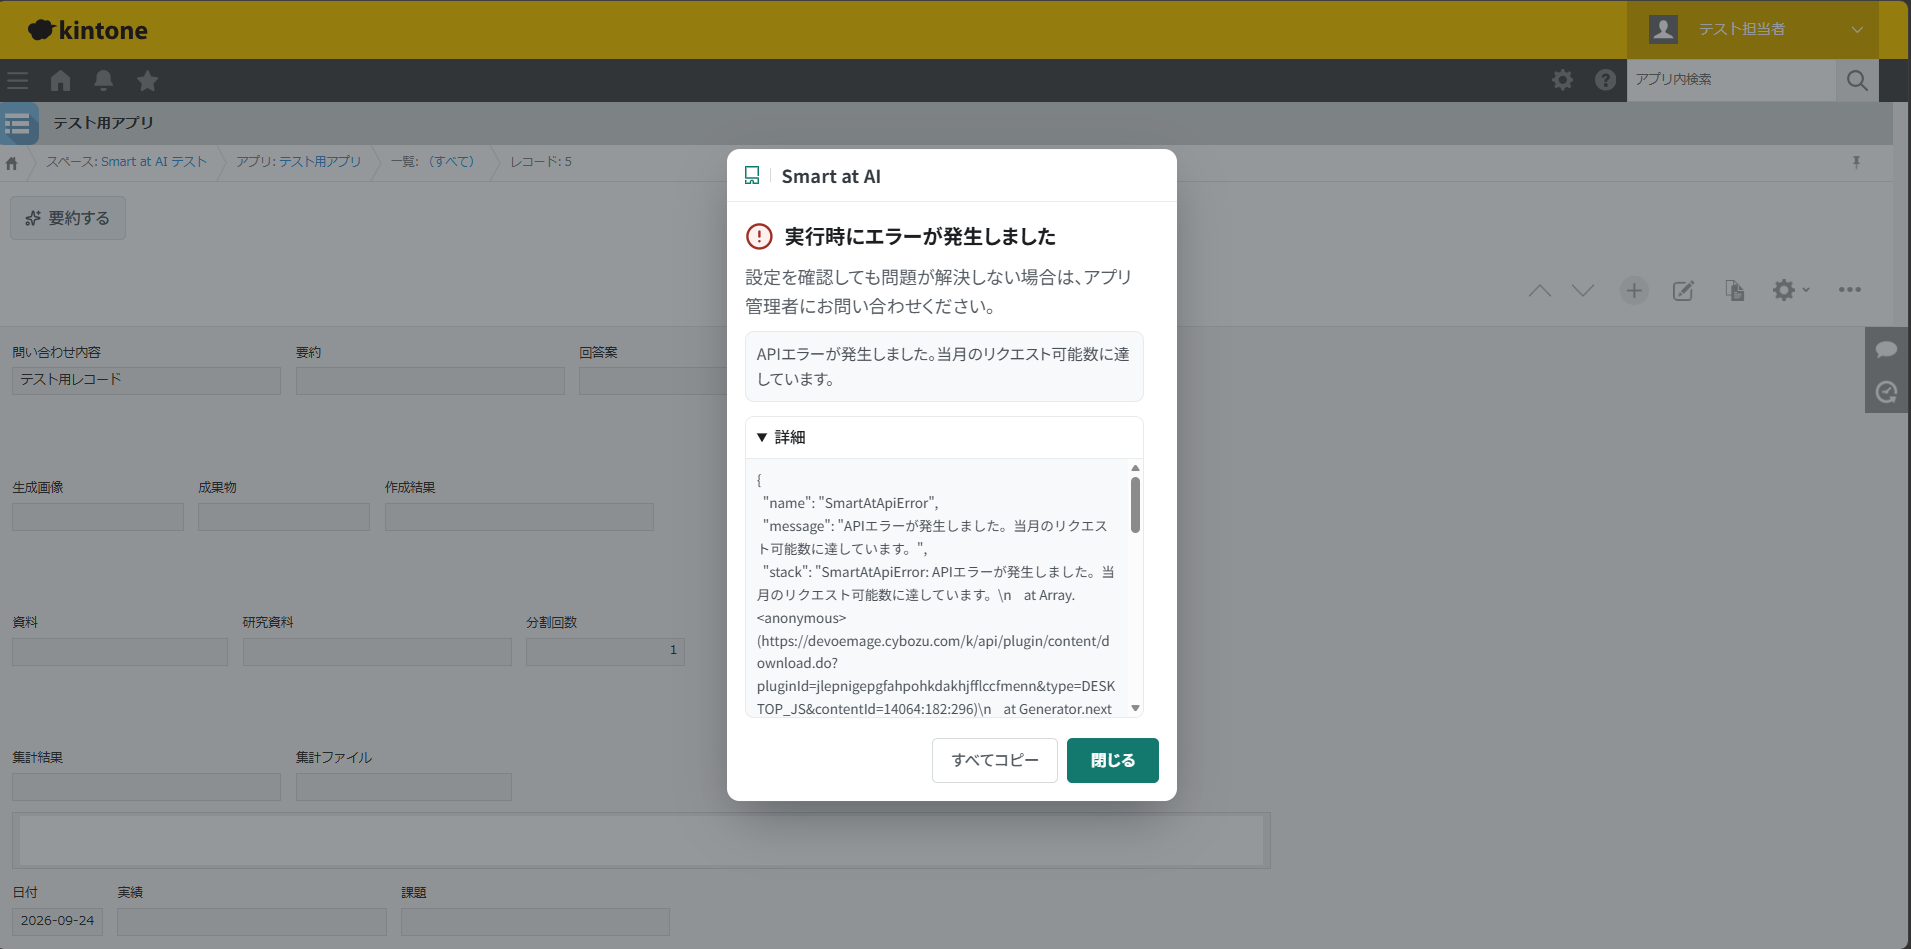The height and width of the screenshot is (949, 1911).
Task: Click the breadcrumb home icon
Action: [12, 163]
